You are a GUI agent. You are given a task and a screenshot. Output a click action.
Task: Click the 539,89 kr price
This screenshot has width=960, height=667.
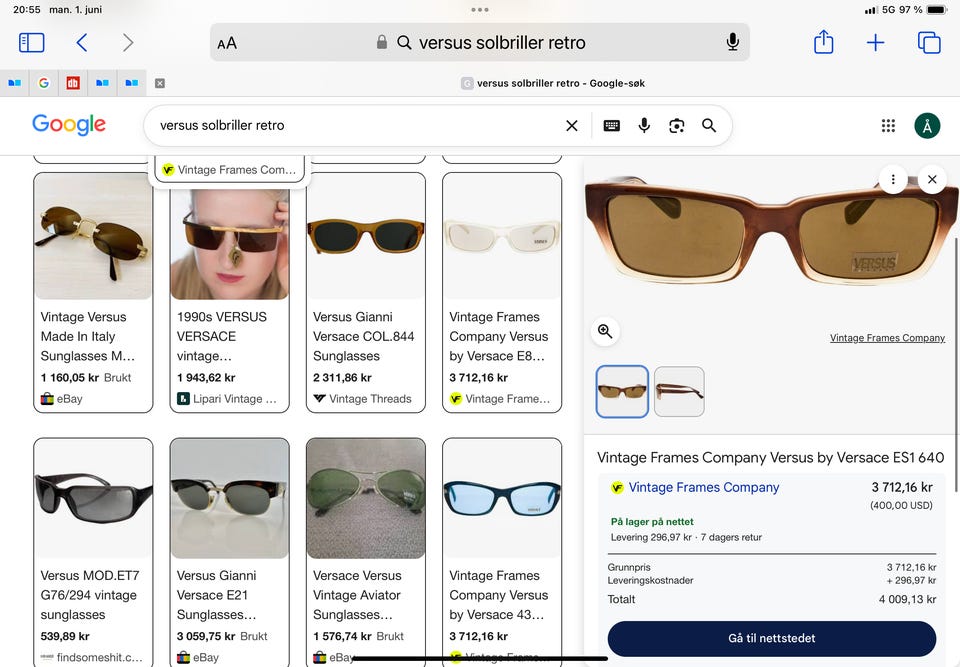pyautogui.click(x=65, y=636)
